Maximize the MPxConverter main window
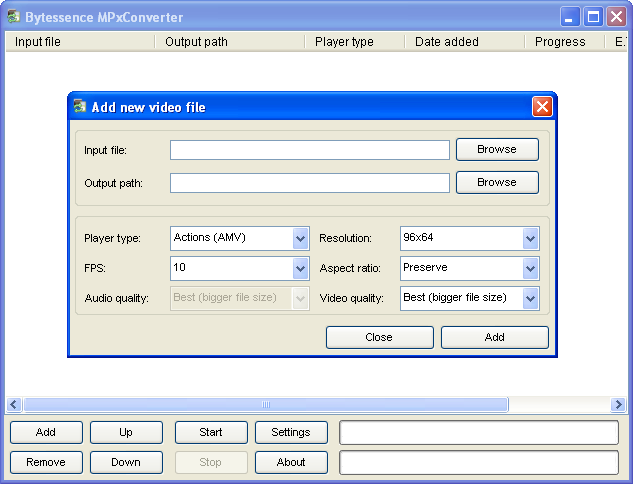 click(593, 17)
